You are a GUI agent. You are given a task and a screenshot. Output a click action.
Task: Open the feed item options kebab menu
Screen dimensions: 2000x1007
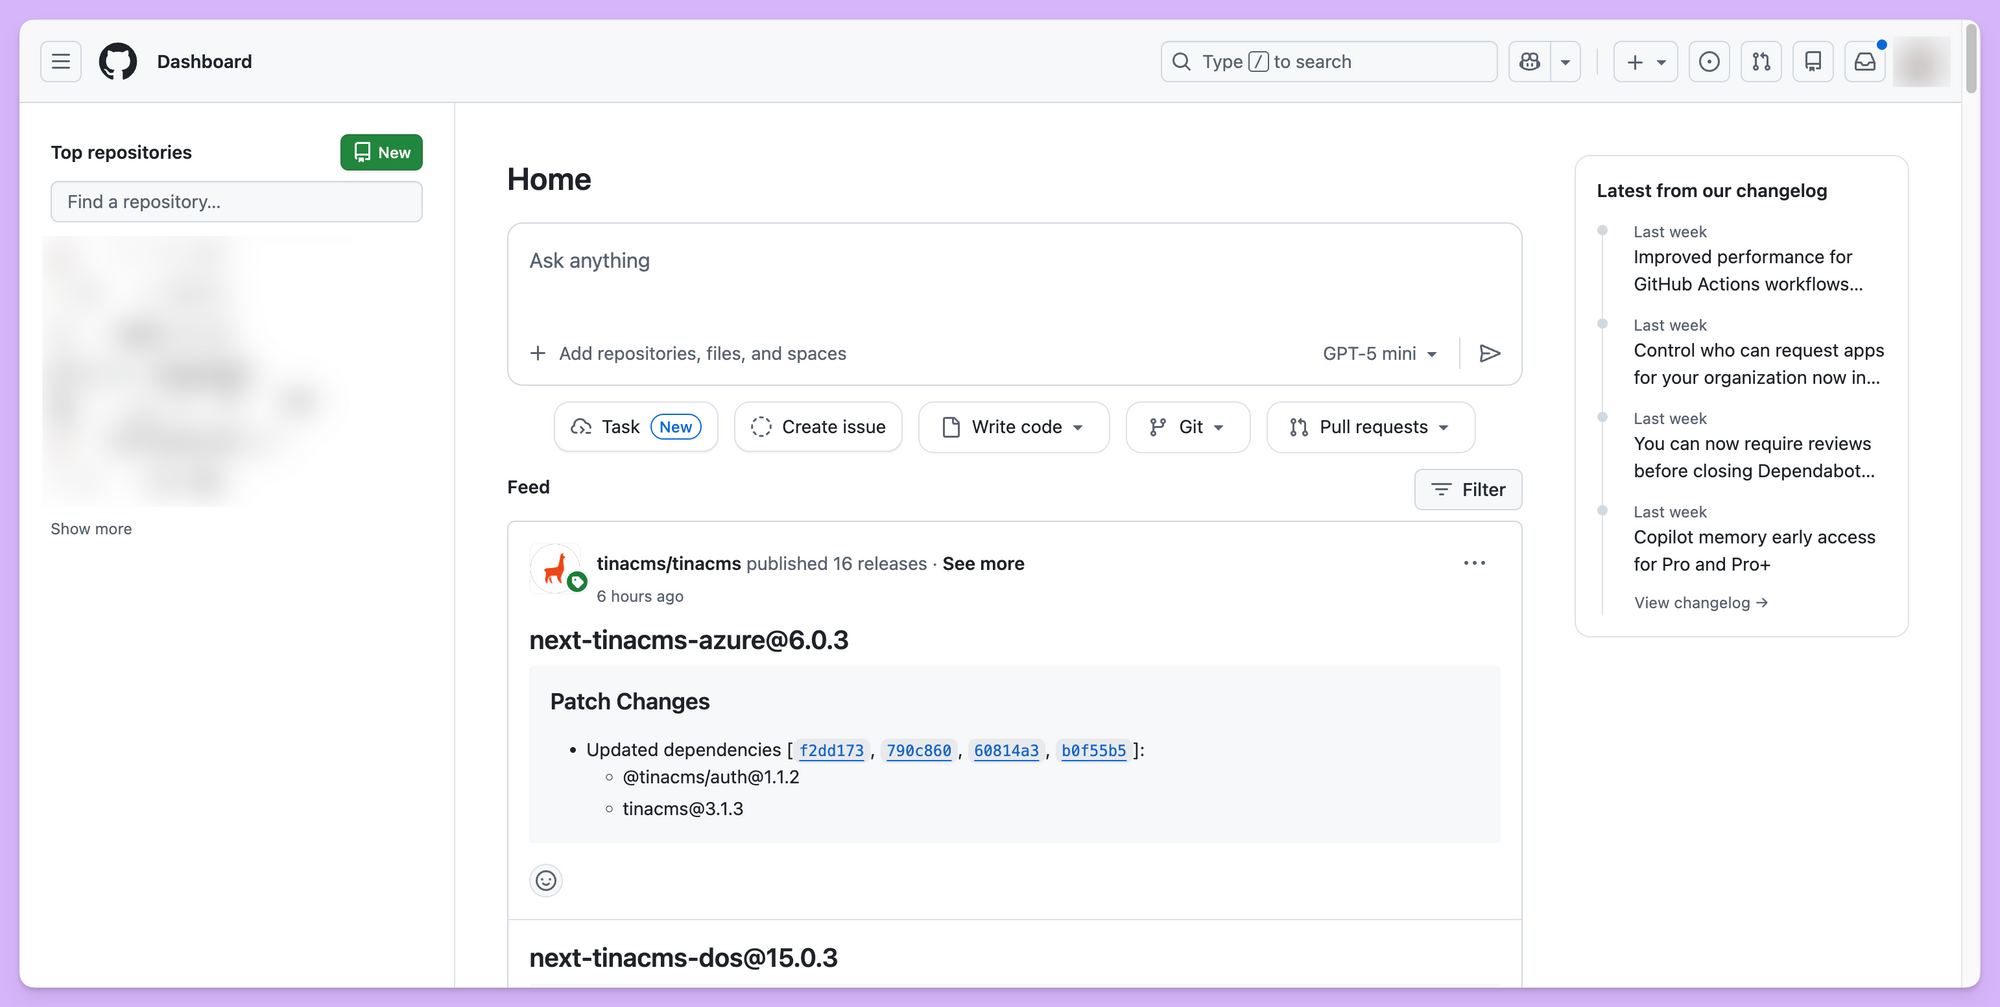(1473, 562)
